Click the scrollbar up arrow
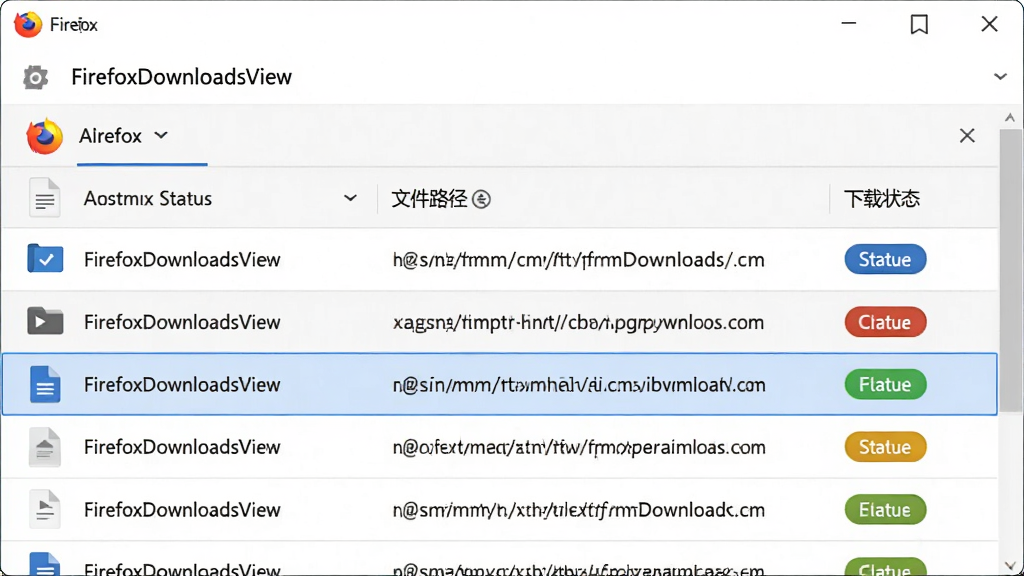Image resolution: width=1024 pixels, height=576 pixels. coord(1010,118)
